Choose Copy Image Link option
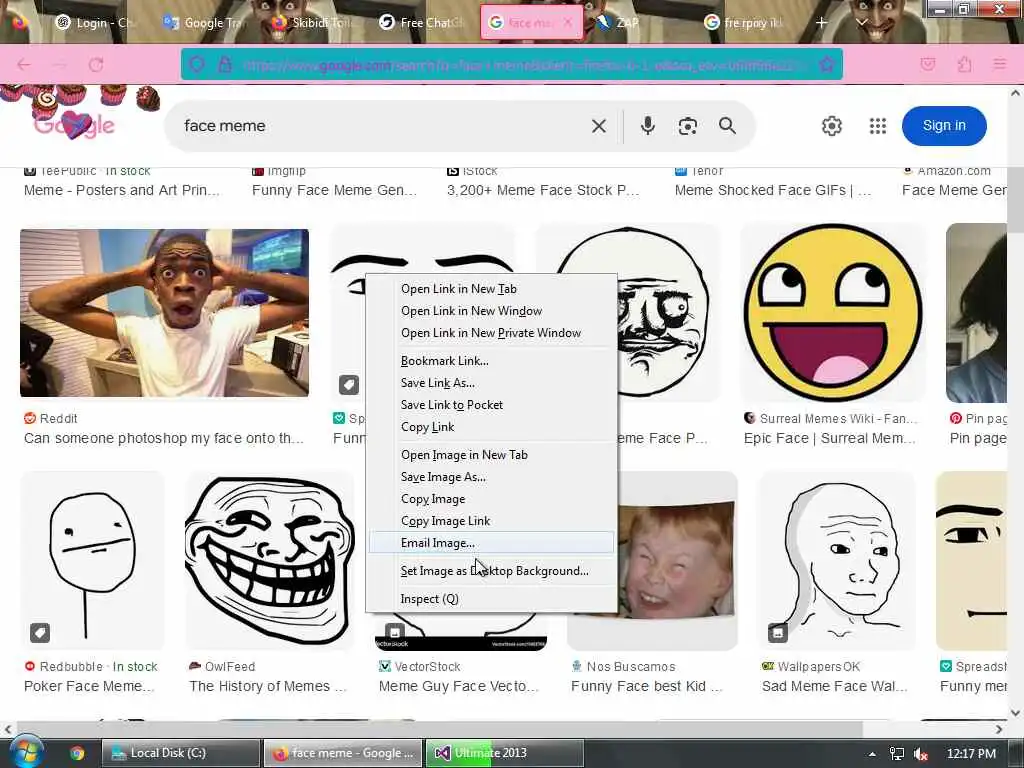The image size is (1024, 768). click(491, 521)
